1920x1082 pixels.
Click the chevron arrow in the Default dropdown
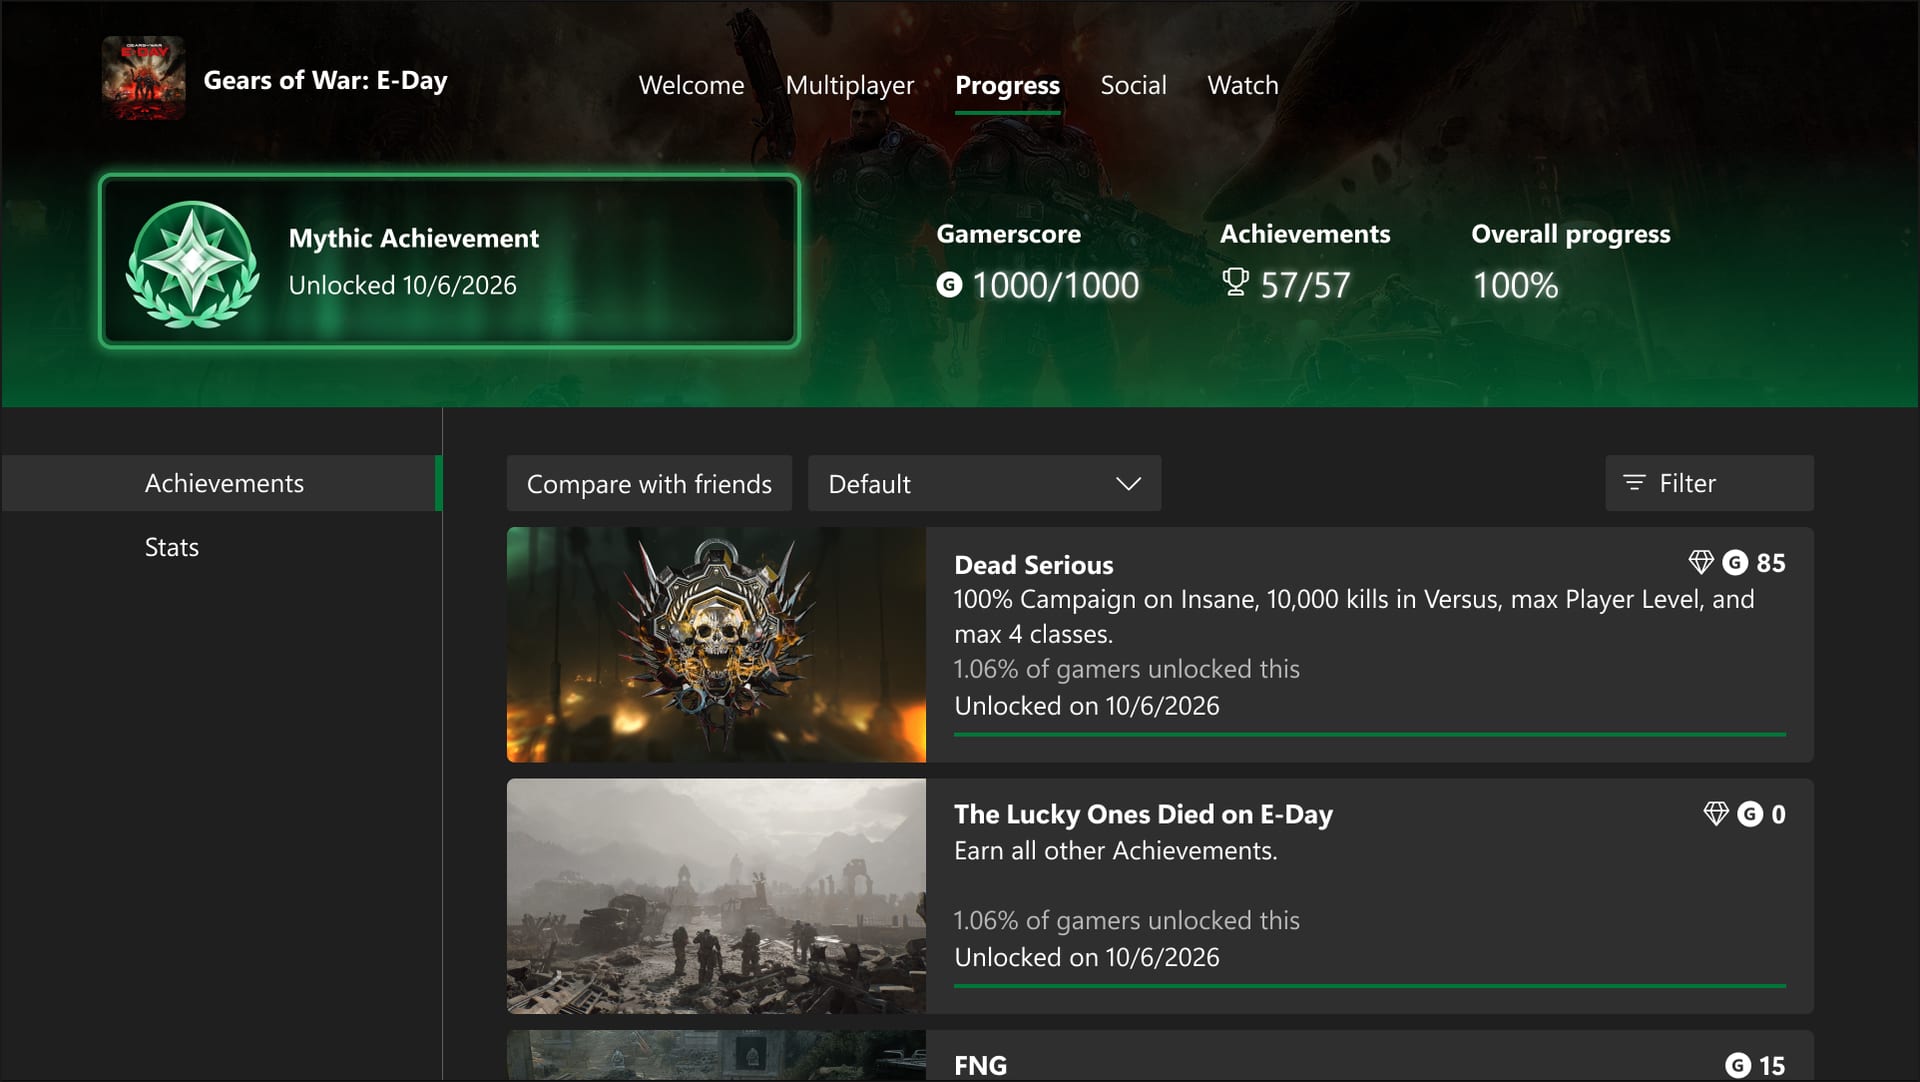(x=1128, y=484)
